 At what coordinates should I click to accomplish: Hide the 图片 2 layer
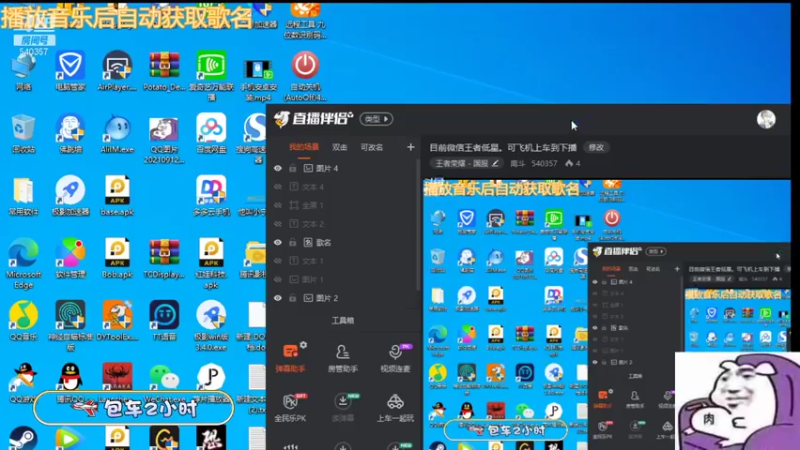pos(278,298)
